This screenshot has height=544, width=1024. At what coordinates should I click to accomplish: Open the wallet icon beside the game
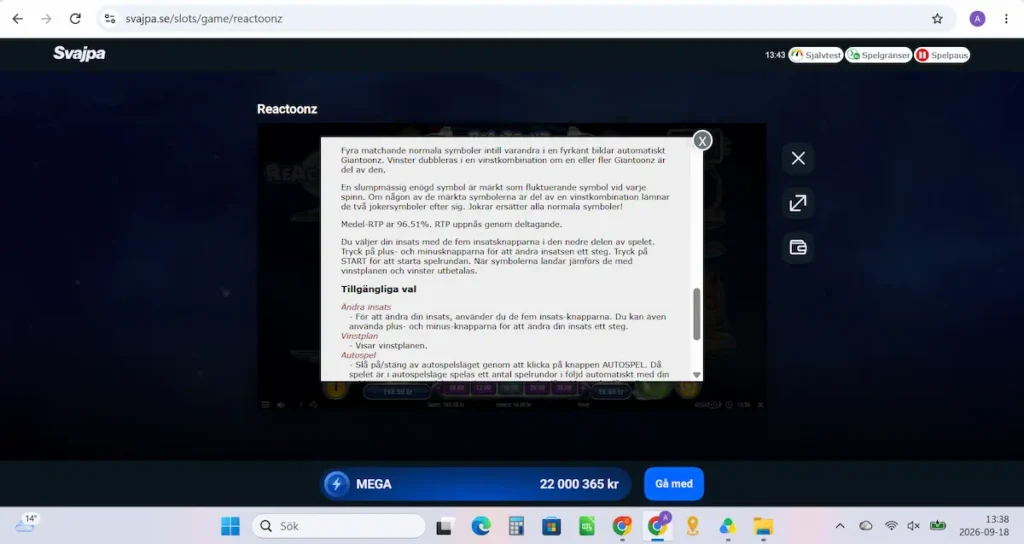point(798,248)
